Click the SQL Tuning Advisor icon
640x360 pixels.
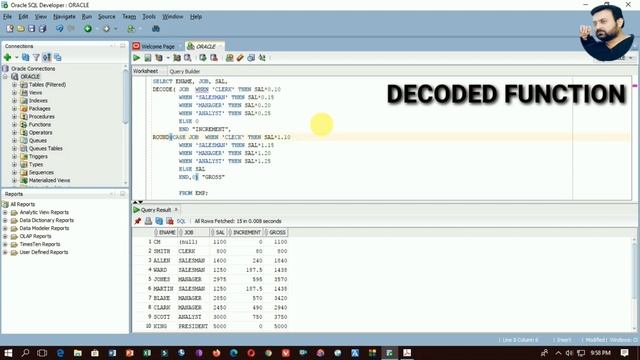pyautogui.click(x=187, y=58)
